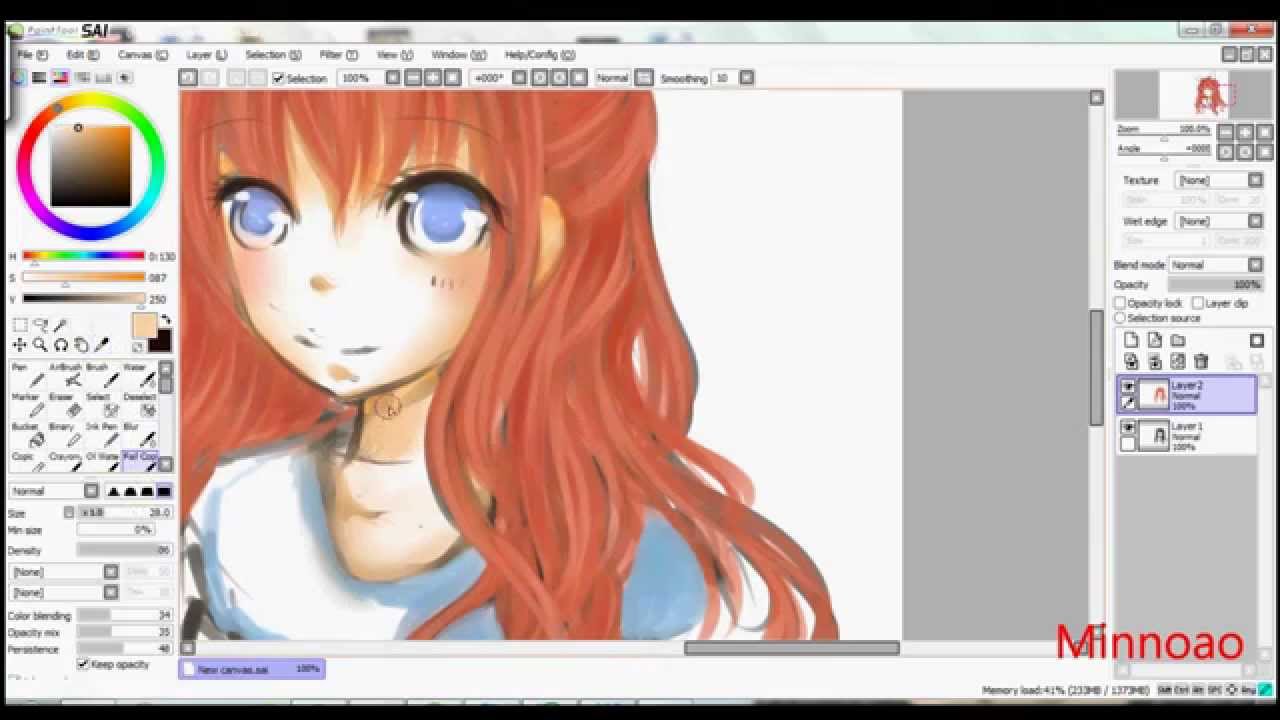This screenshot has width=1280, height=720.
Task: Select the Water brush tool
Action: tap(138, 374)
